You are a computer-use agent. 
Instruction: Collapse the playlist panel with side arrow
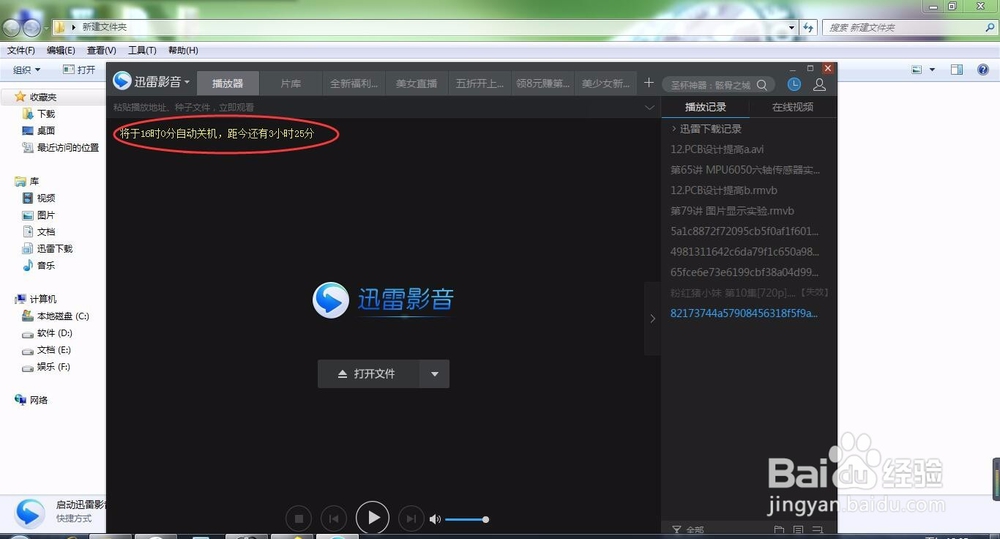tap(652, 318)
